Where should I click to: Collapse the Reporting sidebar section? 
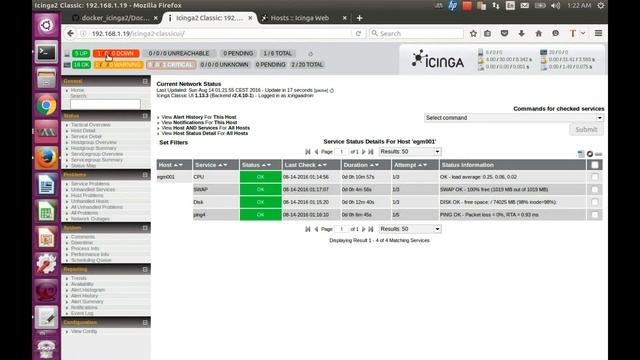tap(145, 269)
